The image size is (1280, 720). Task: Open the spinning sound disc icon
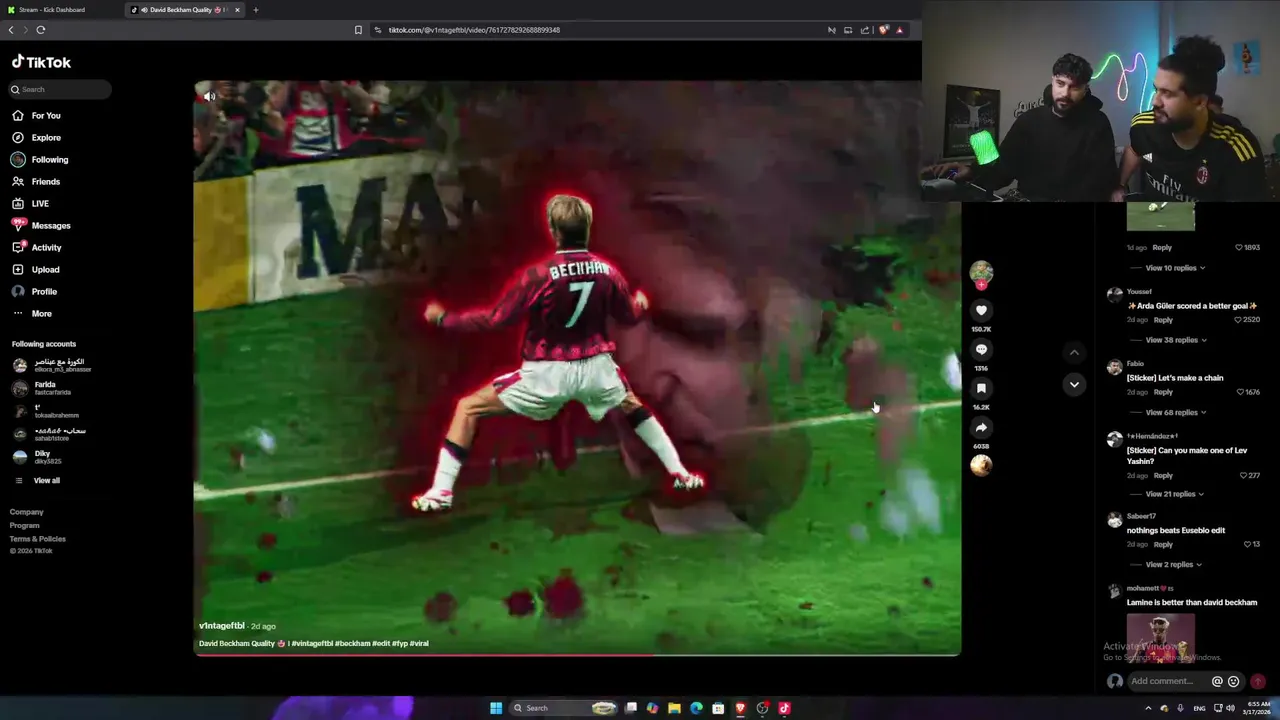(x=981, y=465)
